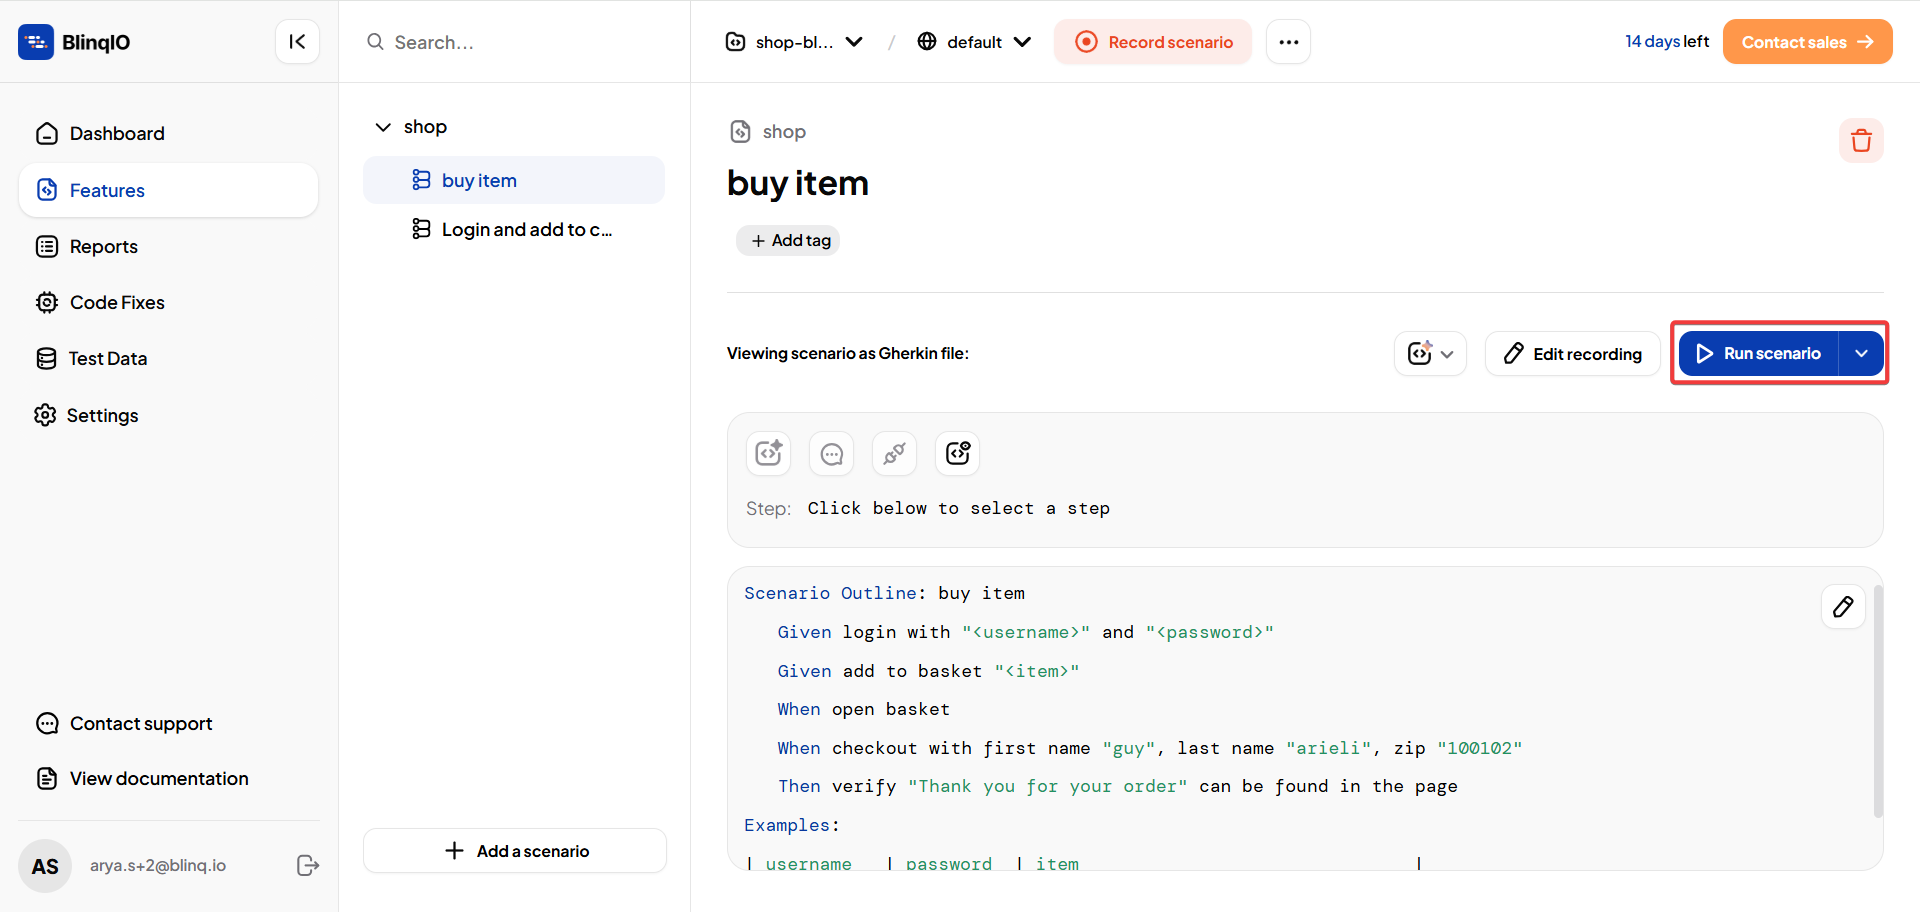Select the buy item scenario
1920x912 pixels.
click(514, 180)
